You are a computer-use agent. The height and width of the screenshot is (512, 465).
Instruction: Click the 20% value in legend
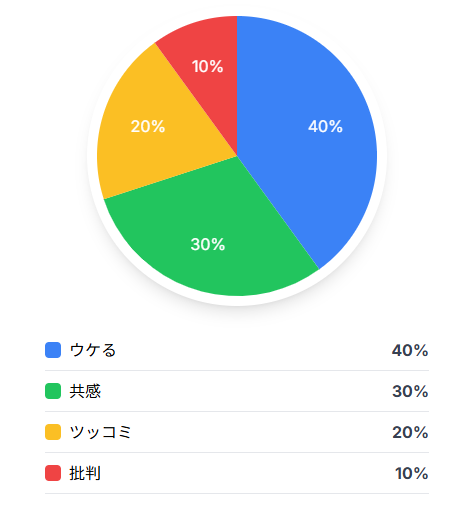410,432
